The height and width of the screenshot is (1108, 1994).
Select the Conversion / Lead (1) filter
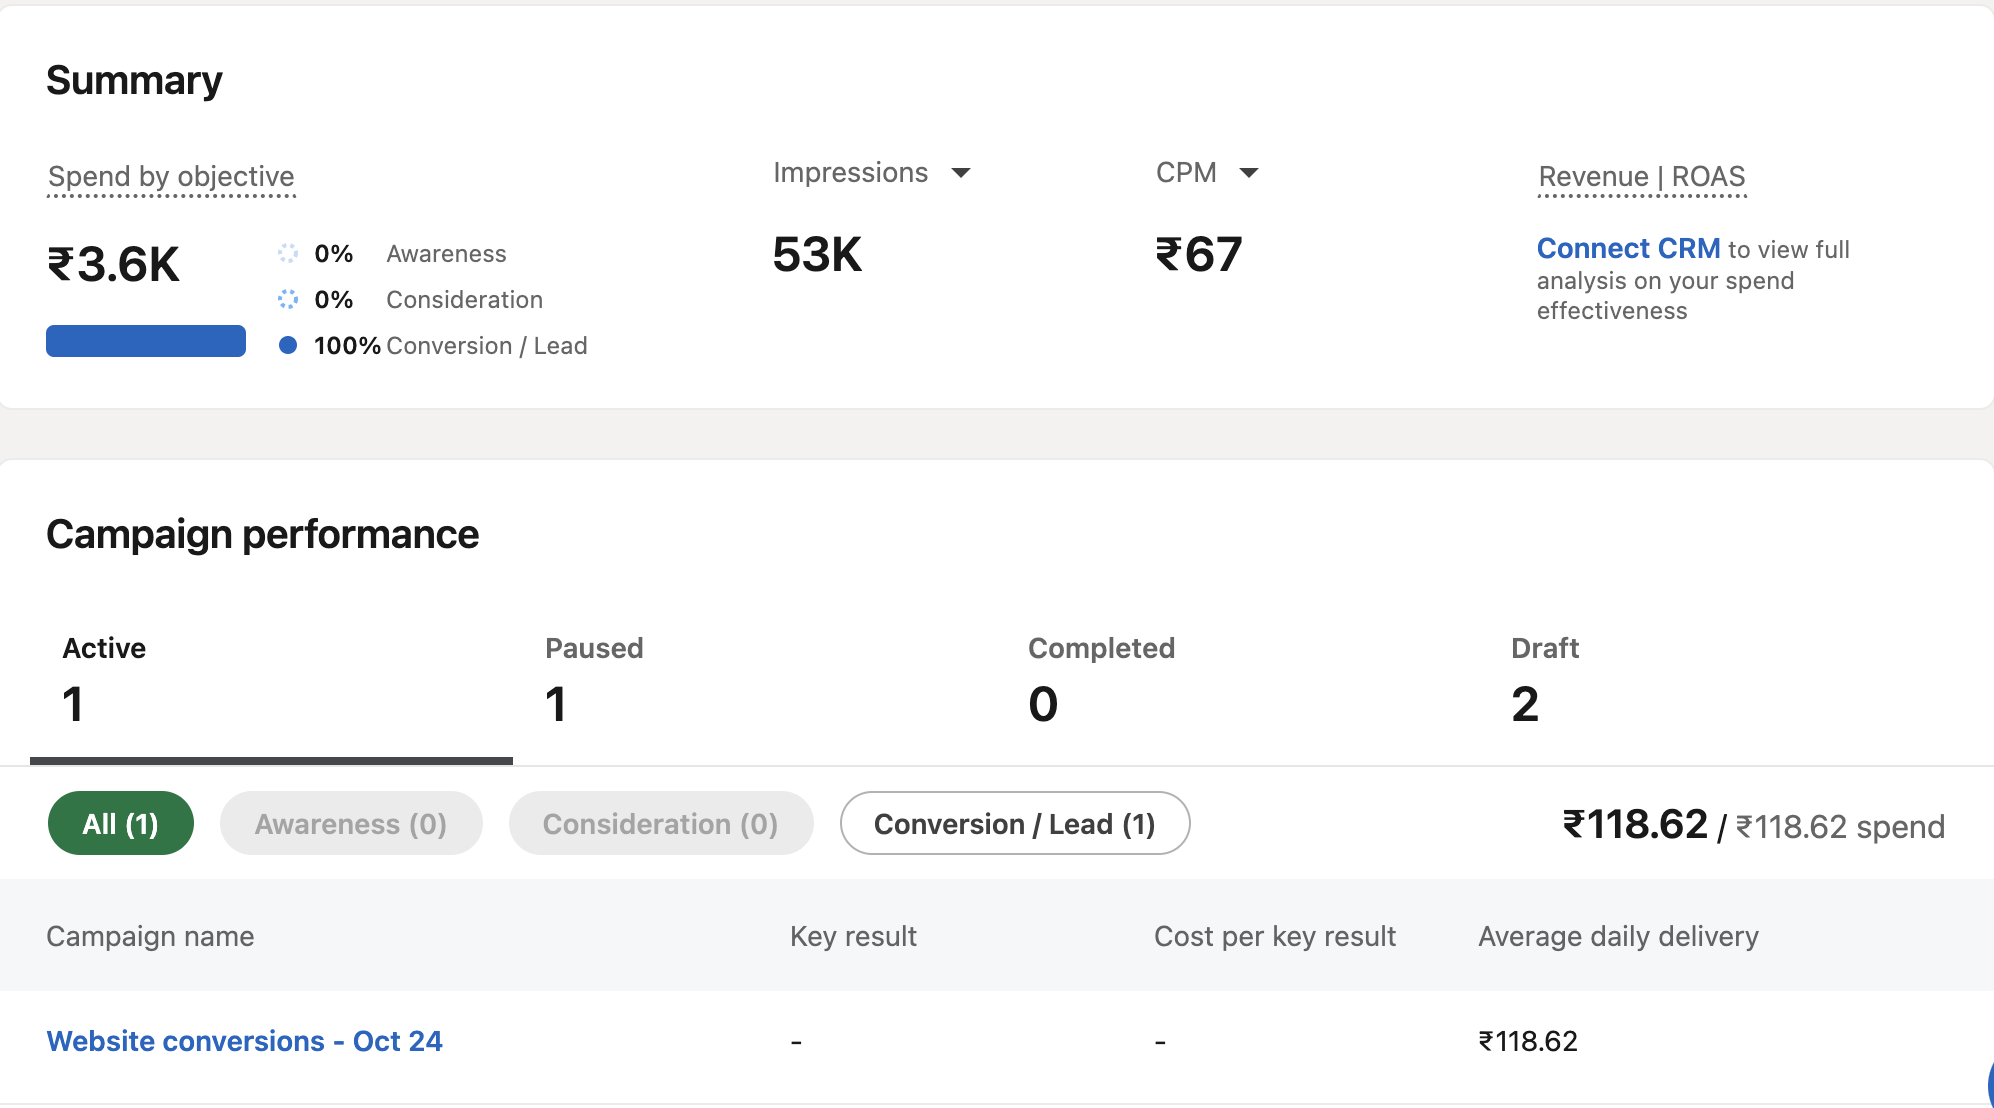point(1015,824)
